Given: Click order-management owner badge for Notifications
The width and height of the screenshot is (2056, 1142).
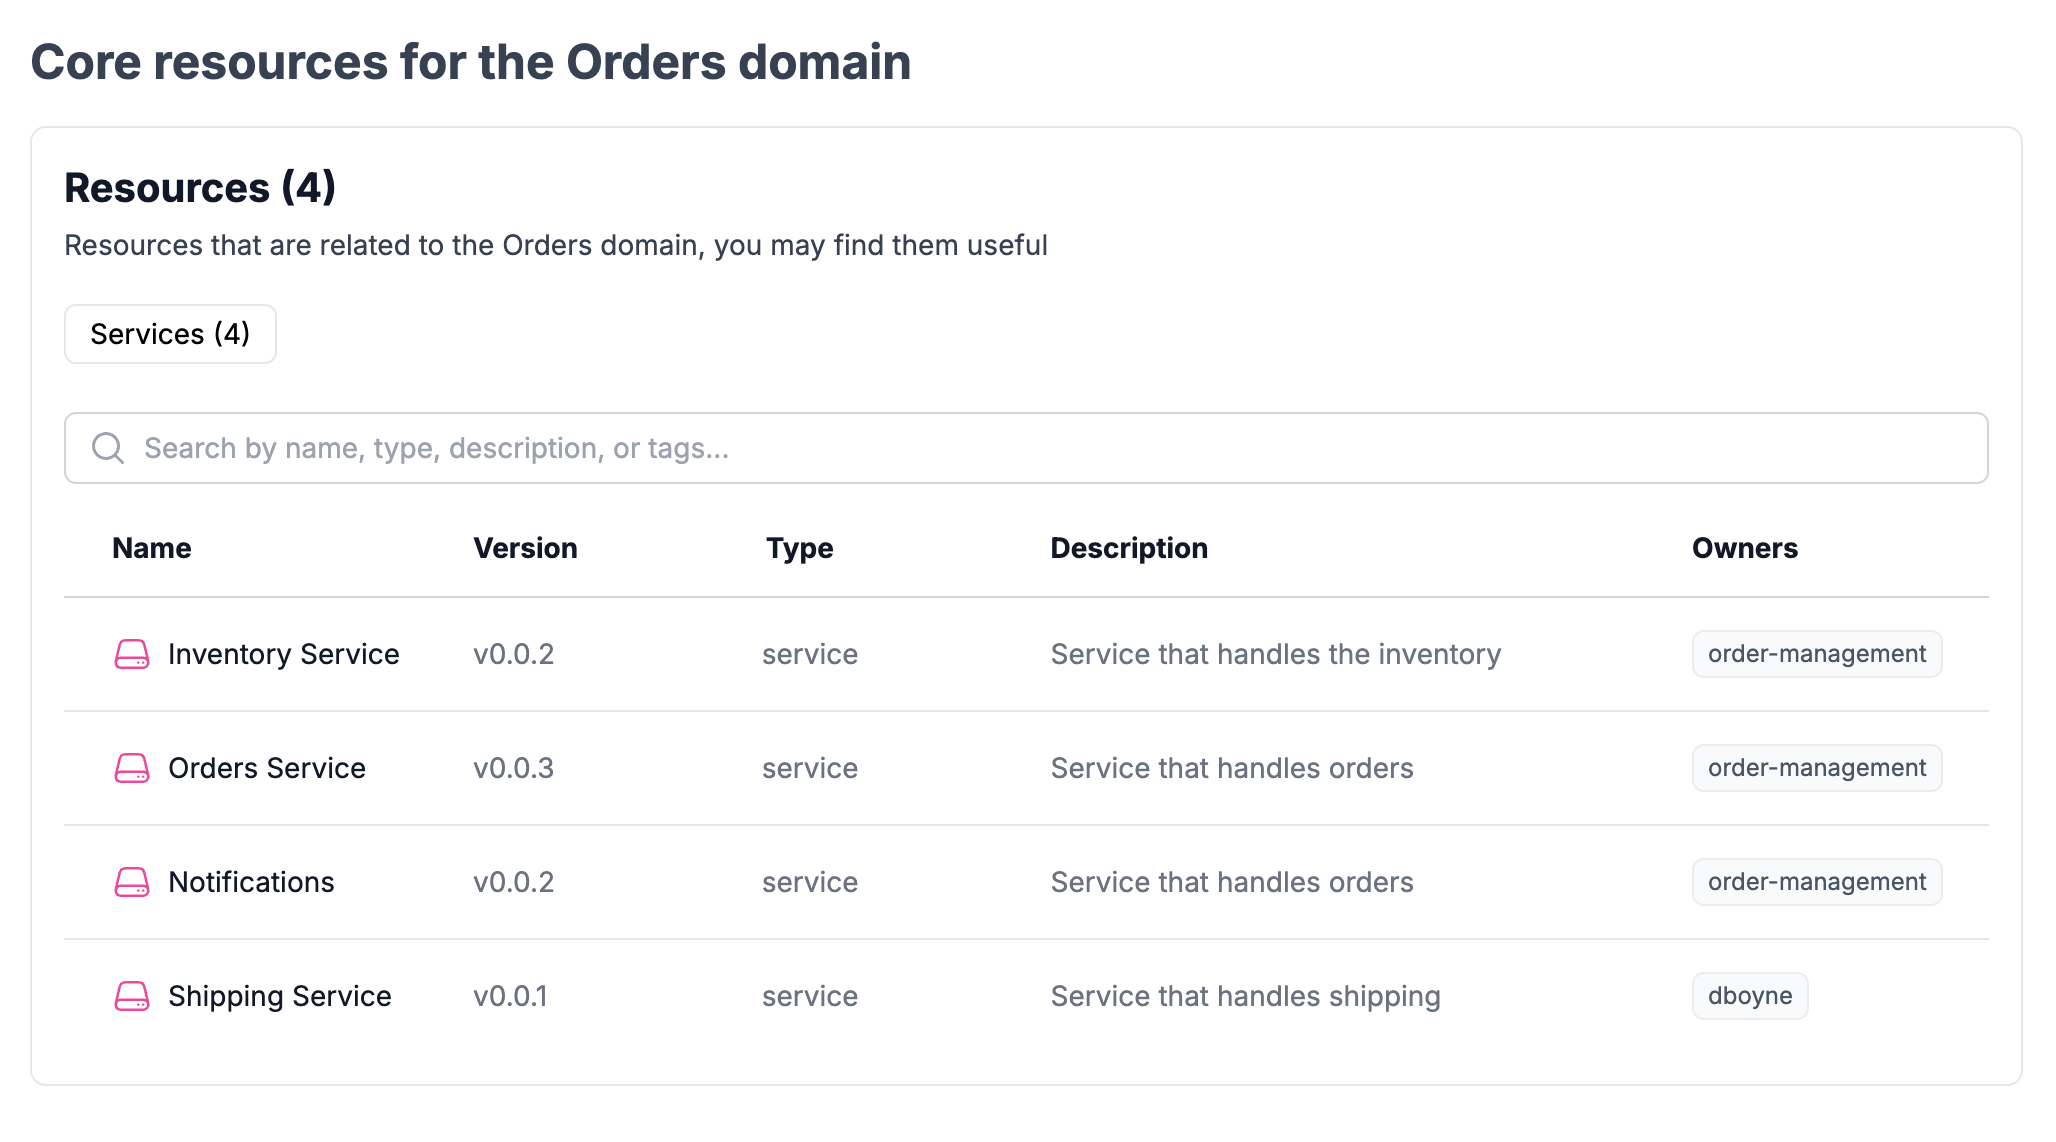Looking at the screenshot, I should [x=1816, y=882].
